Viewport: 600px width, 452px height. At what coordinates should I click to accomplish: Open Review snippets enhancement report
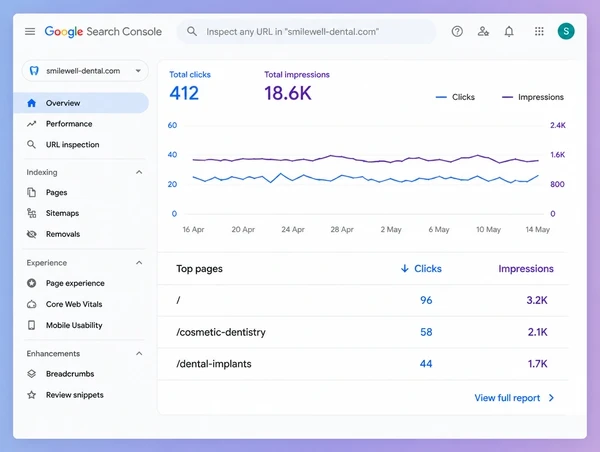point(75,395)
